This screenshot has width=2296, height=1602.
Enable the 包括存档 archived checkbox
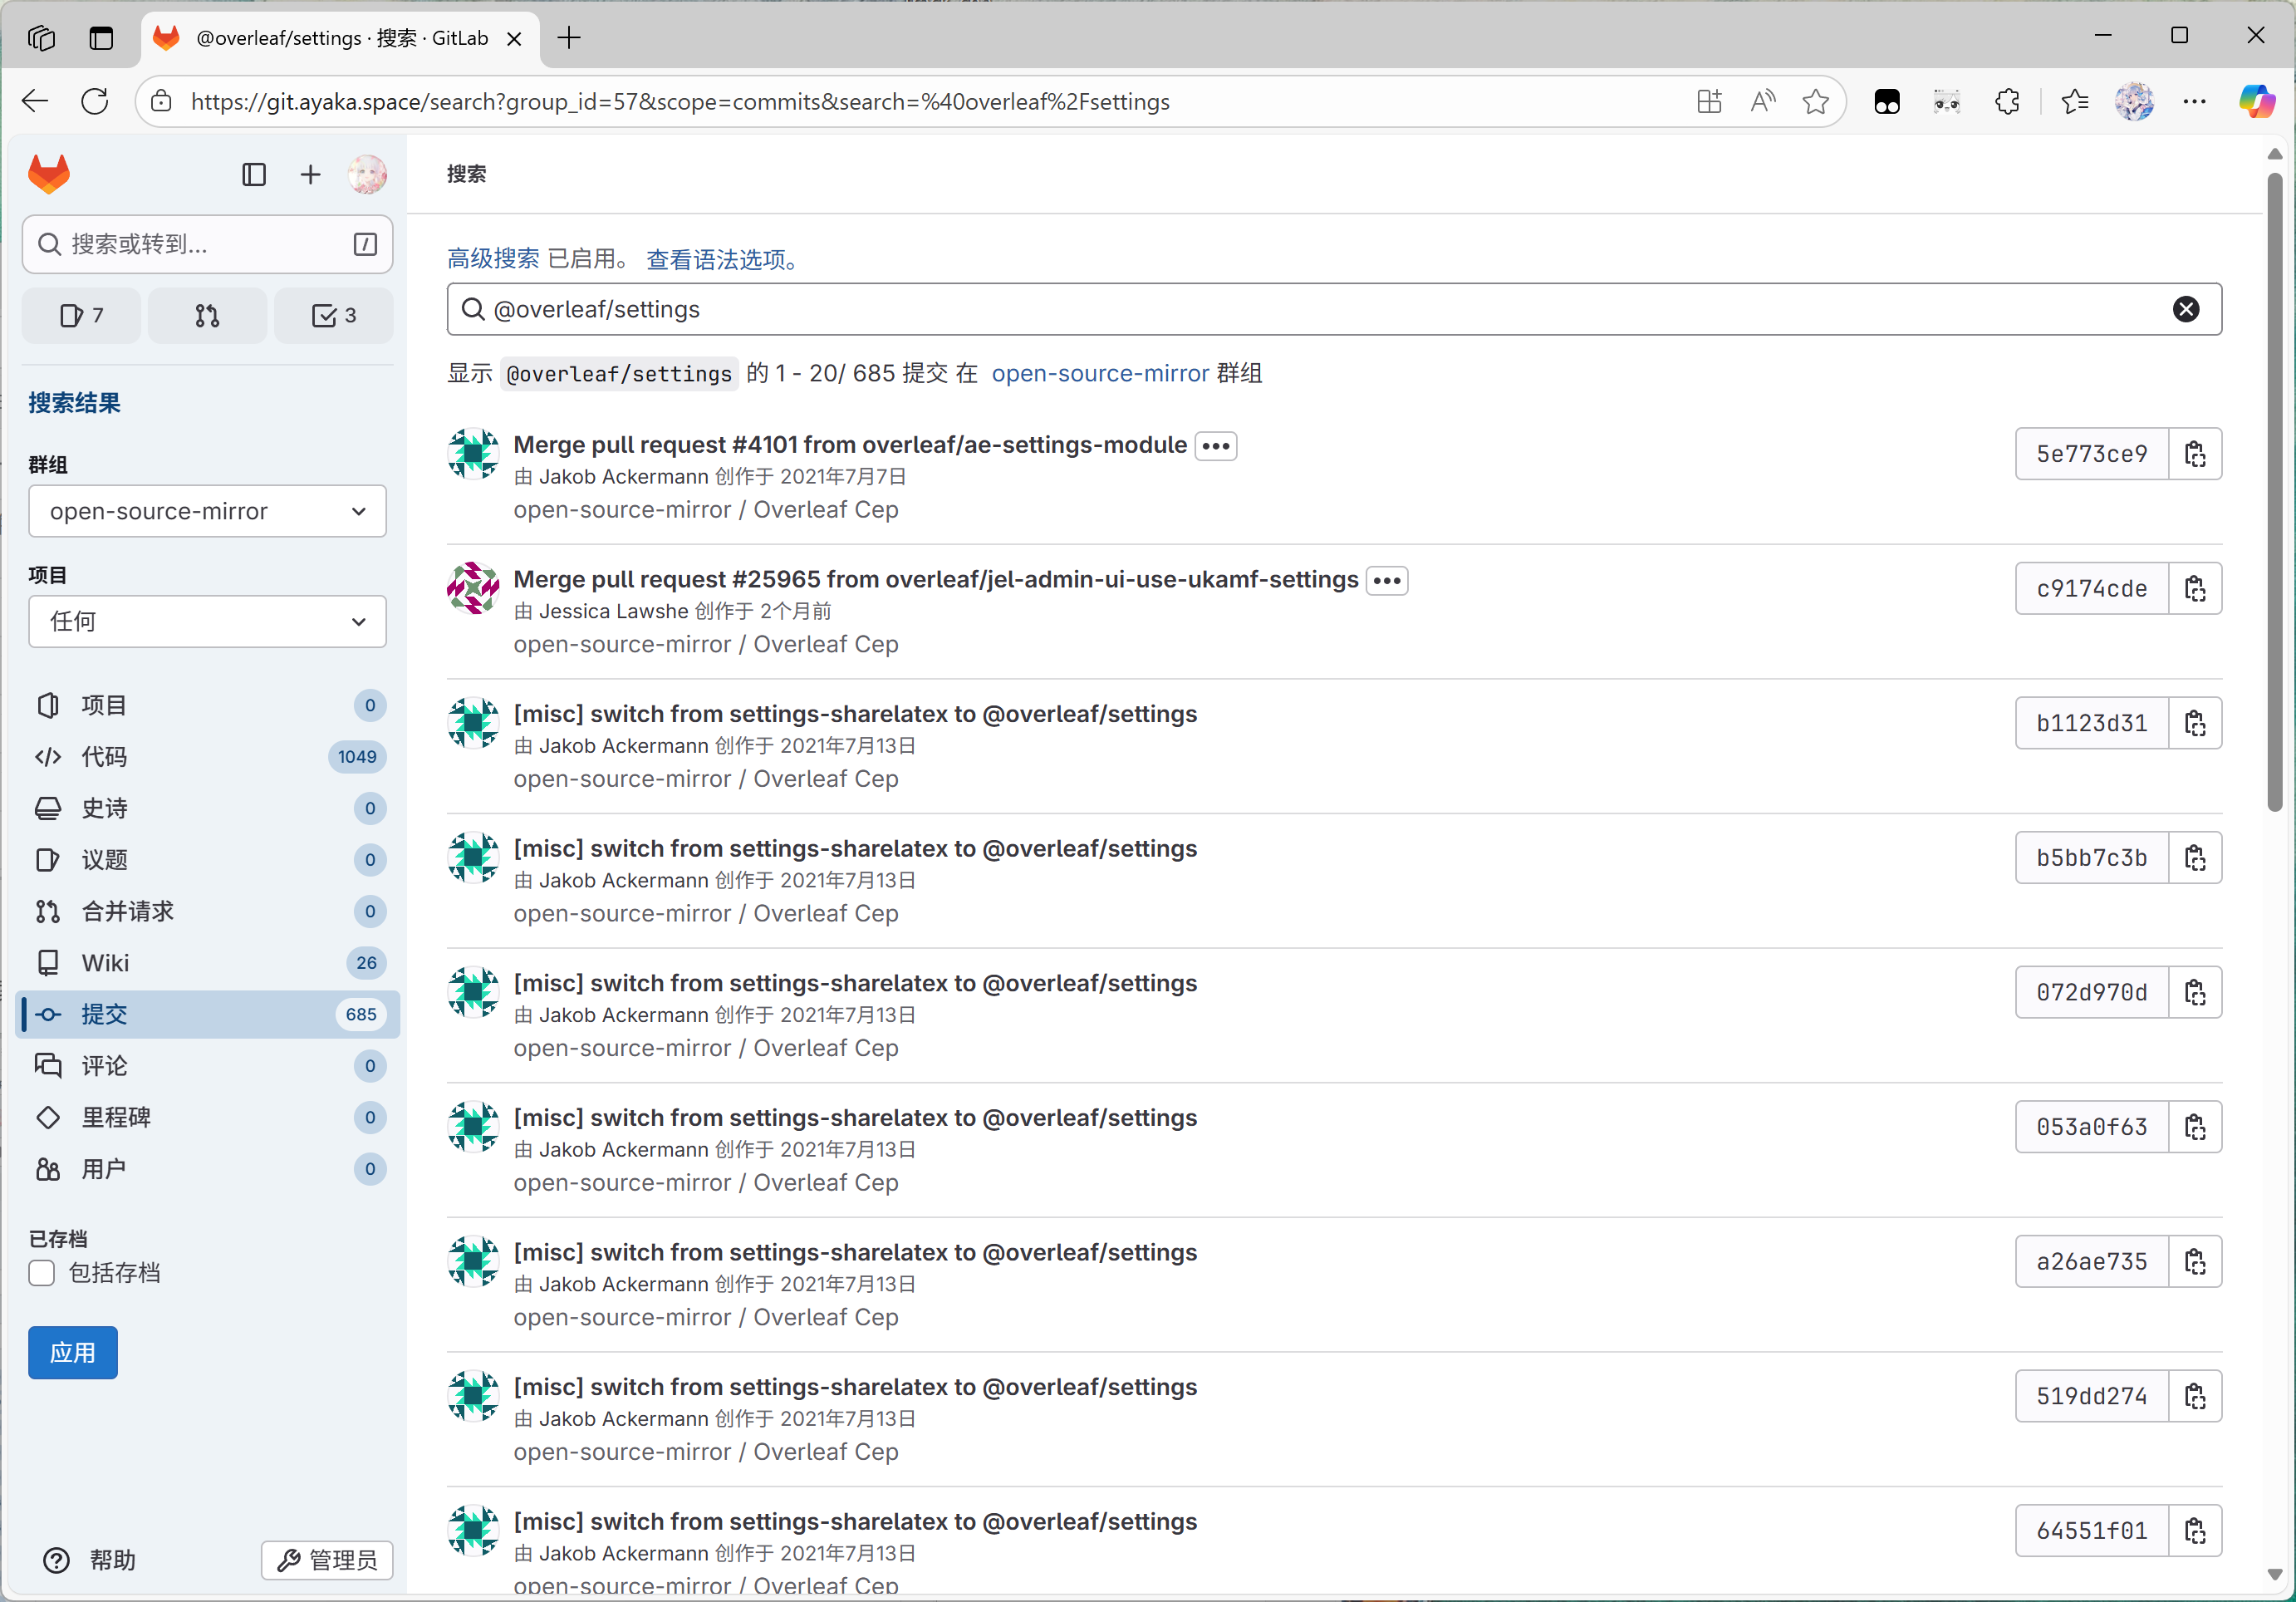coord(41,1273)
